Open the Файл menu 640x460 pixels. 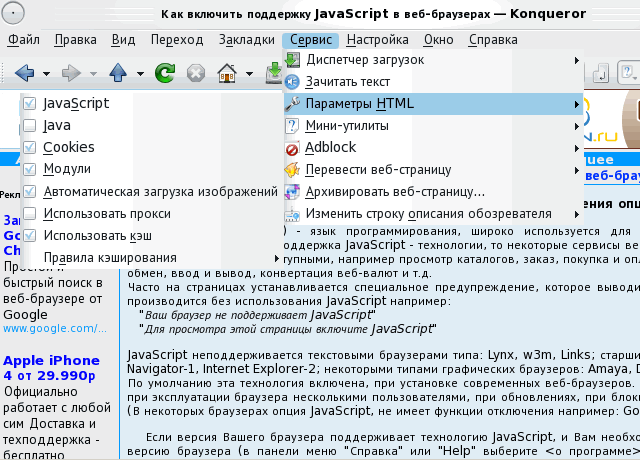point(24,40)
